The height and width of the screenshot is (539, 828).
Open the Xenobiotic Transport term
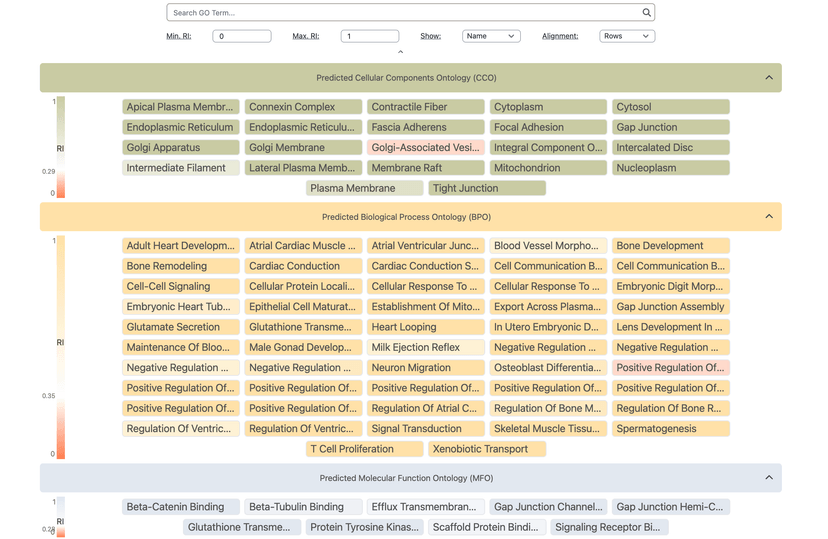pyautogui.click(x=487, y=449)
